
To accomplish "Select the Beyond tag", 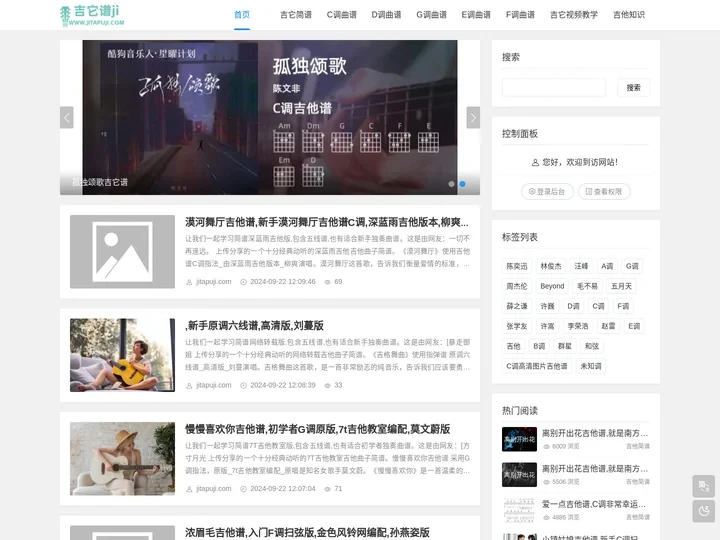I will pyautogui.click(x=552, y=286).
